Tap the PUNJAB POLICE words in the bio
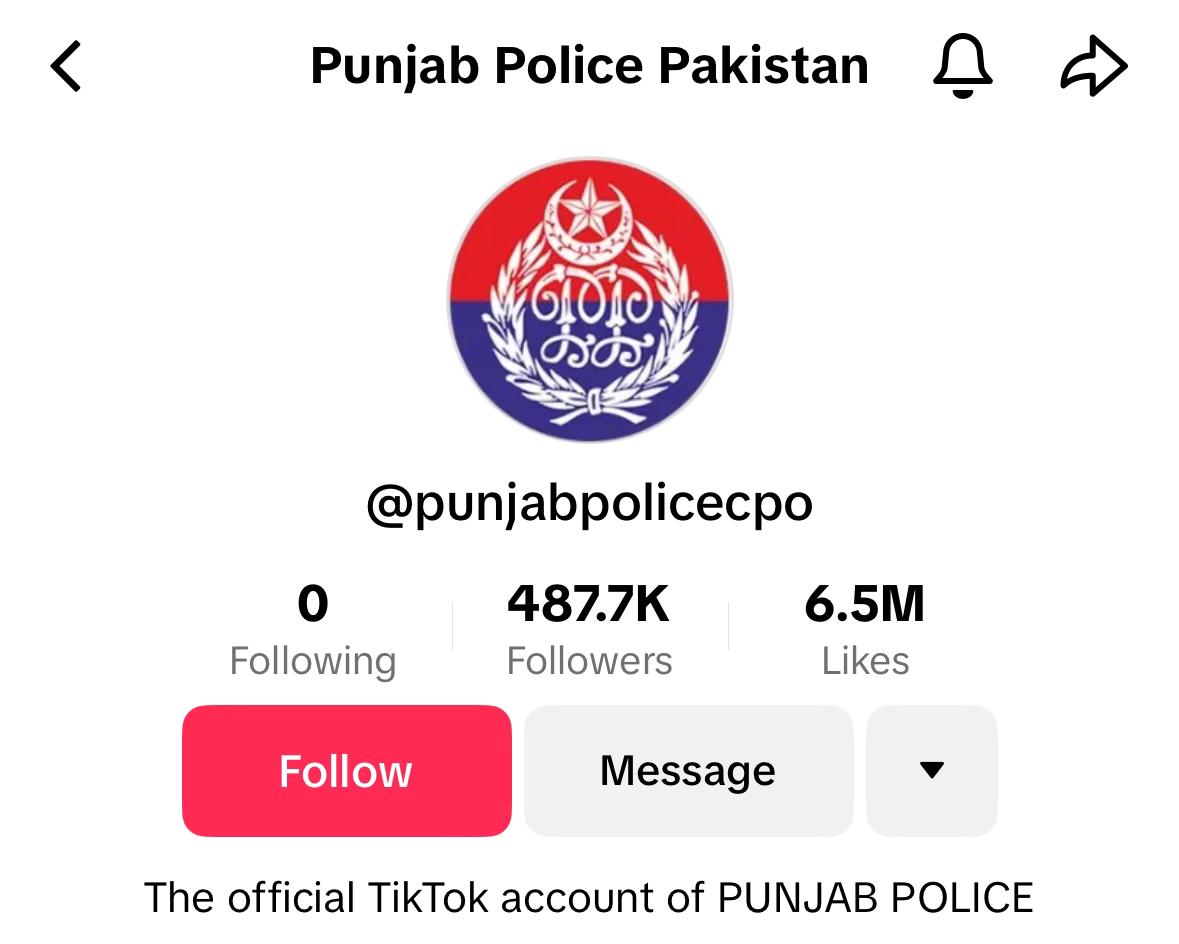The width and height of the screenshot is (1179, 944). pos(876,897)
